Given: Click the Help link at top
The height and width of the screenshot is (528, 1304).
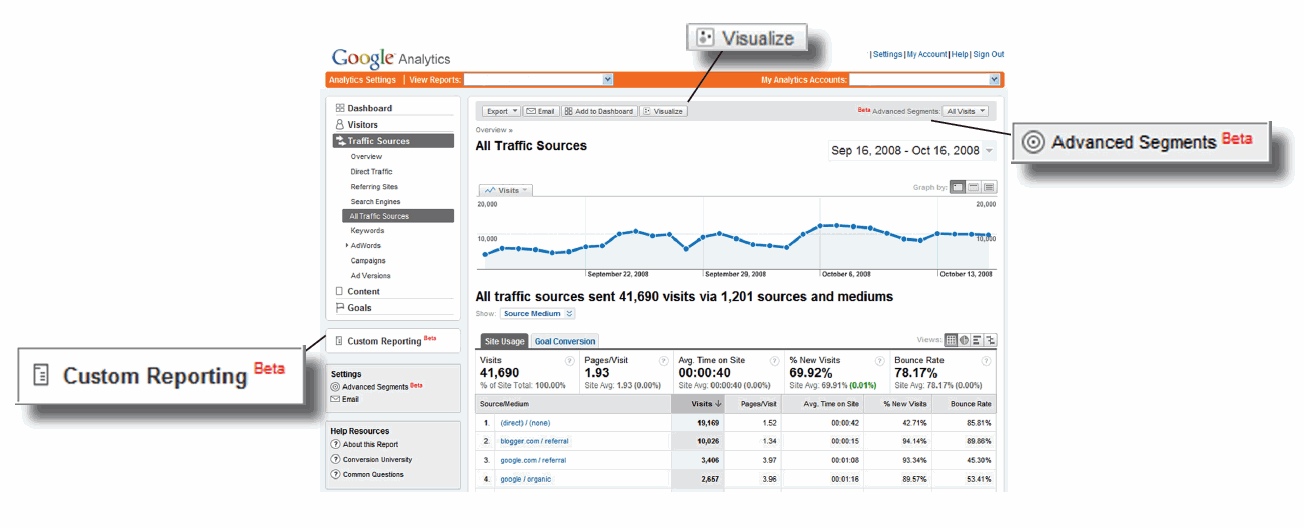Looking at the screenshot, I should 960,55.
